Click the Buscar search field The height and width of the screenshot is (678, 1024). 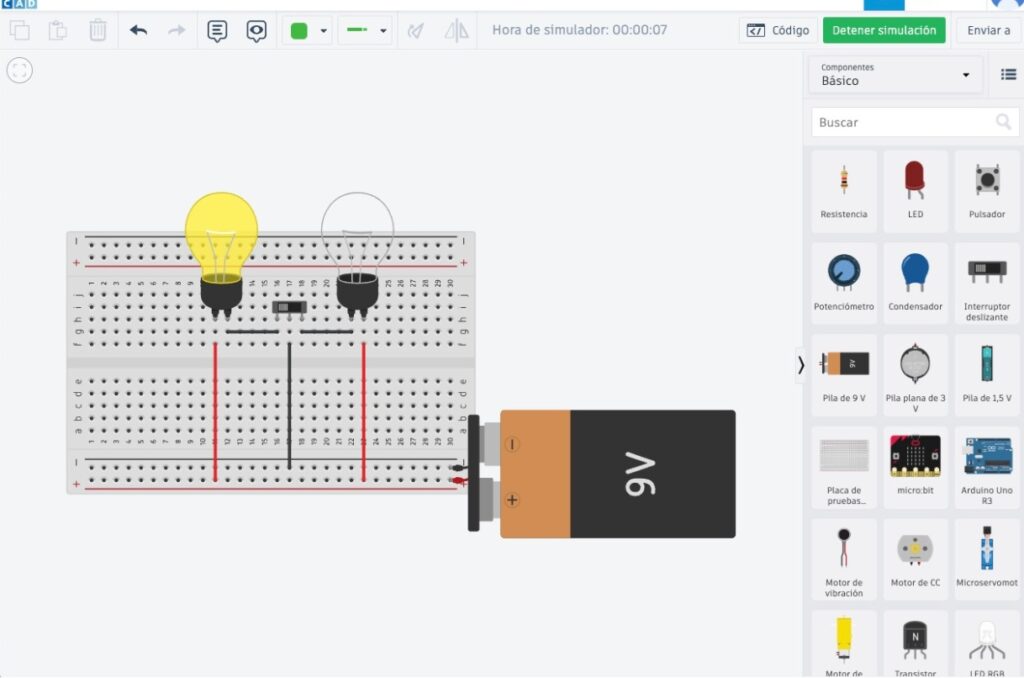914,122
